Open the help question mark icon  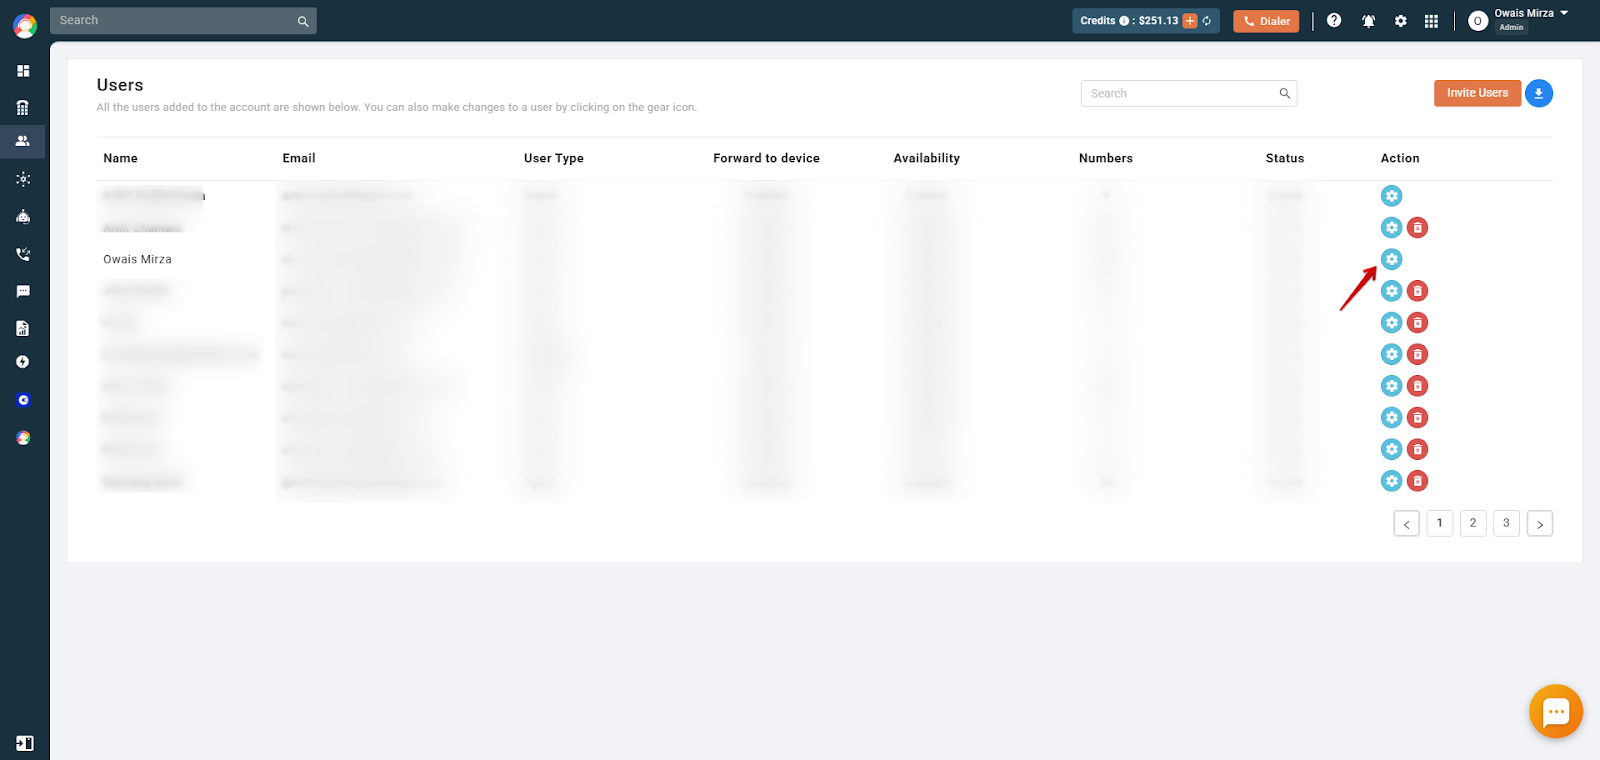pos(1334,20)
